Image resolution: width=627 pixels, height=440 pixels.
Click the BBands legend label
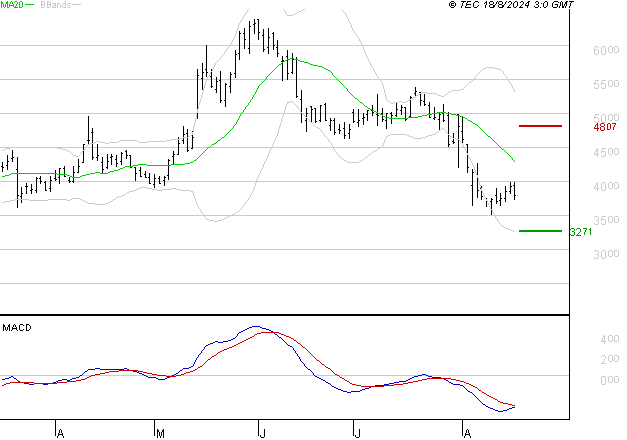[55, 4]
